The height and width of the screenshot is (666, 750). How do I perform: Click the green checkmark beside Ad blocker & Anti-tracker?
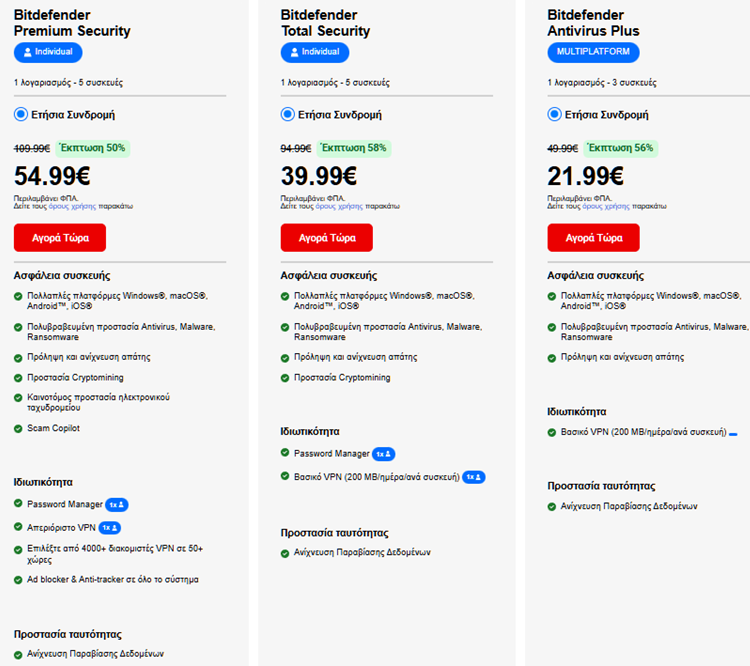tap(18, 579)
